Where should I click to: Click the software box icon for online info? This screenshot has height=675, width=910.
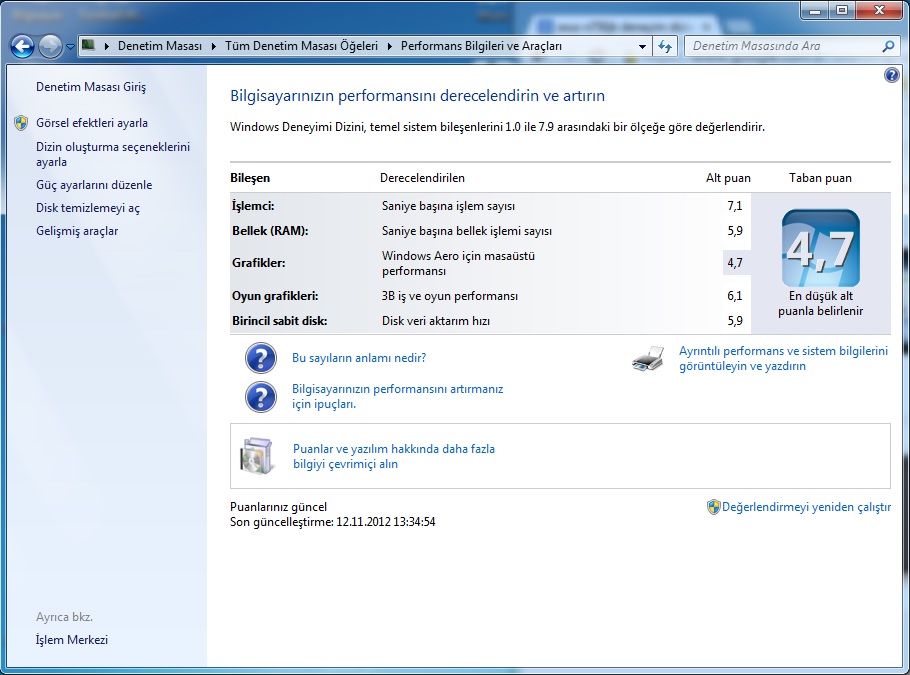point(256,456)
